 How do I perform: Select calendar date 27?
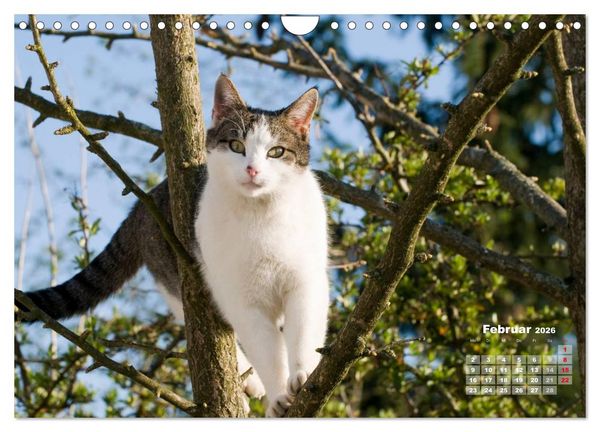click(534, 390)
